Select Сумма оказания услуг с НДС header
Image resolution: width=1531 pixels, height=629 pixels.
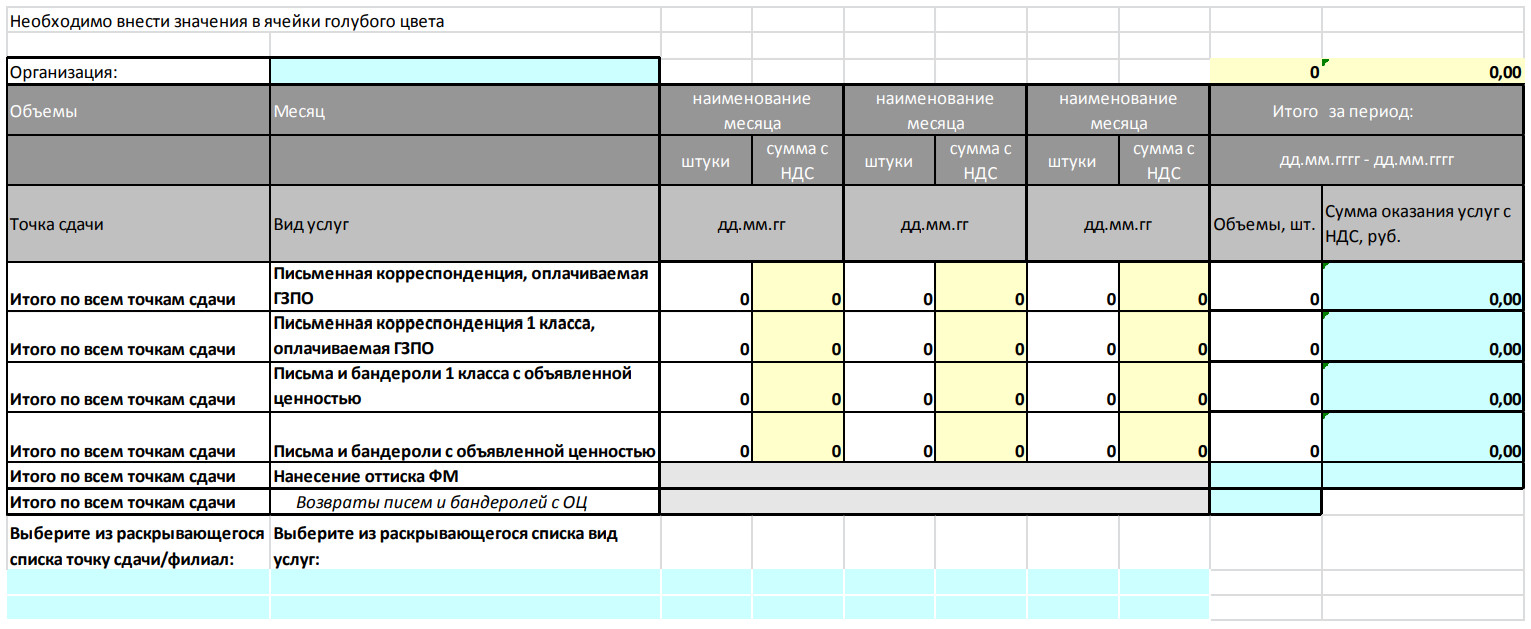[x=1423, y=224]
